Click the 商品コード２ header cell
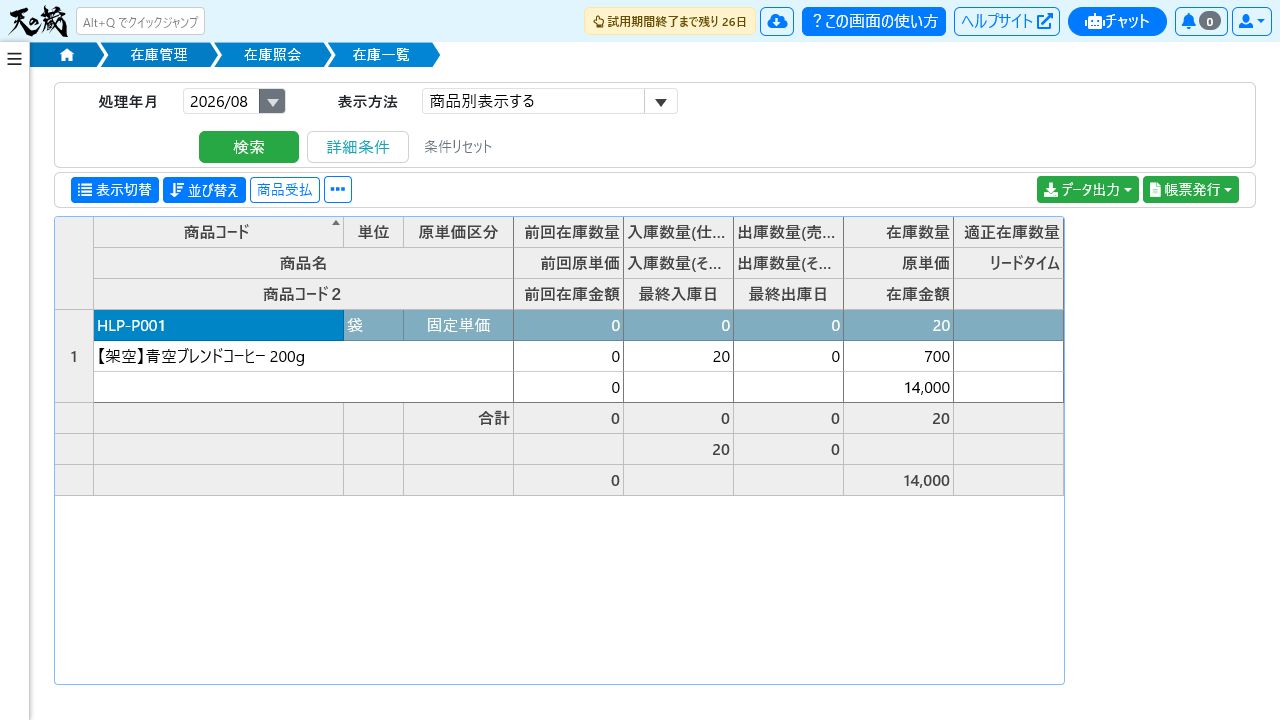1280x720 pixels. point(303,294)
